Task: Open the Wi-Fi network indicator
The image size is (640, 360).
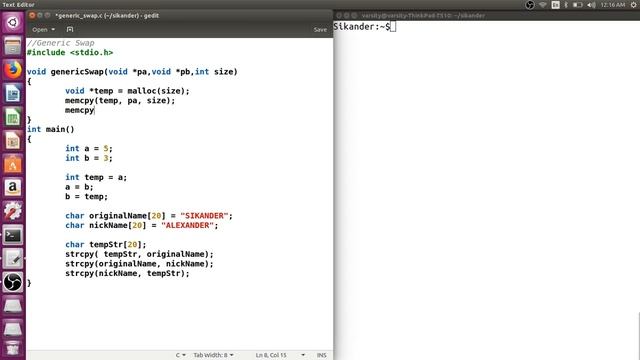Action: 543,4
